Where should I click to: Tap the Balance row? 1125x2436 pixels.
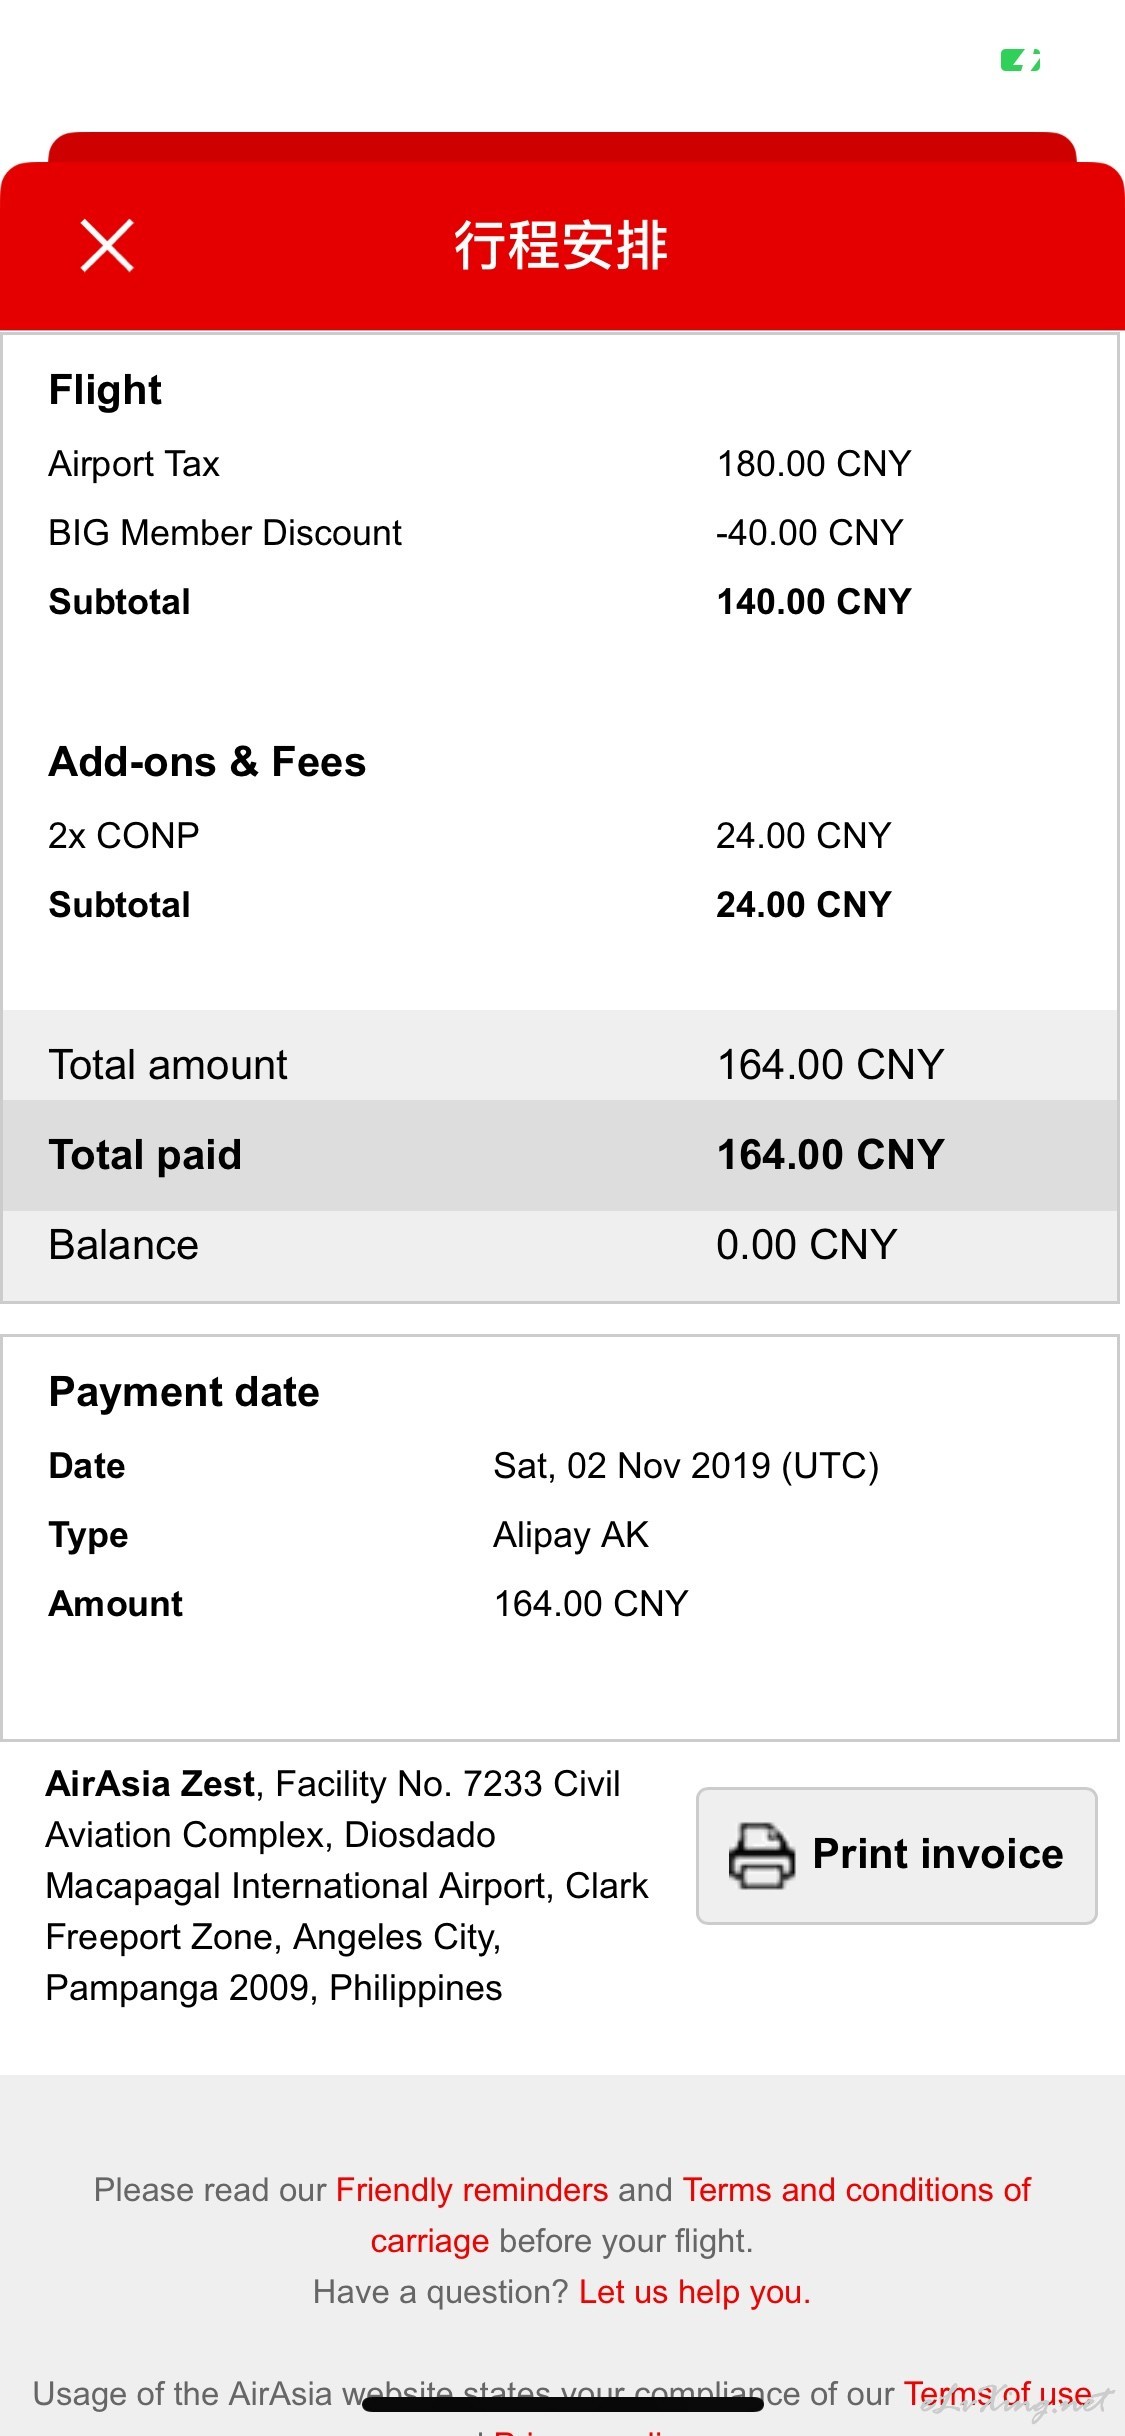tap(560, 1246)
